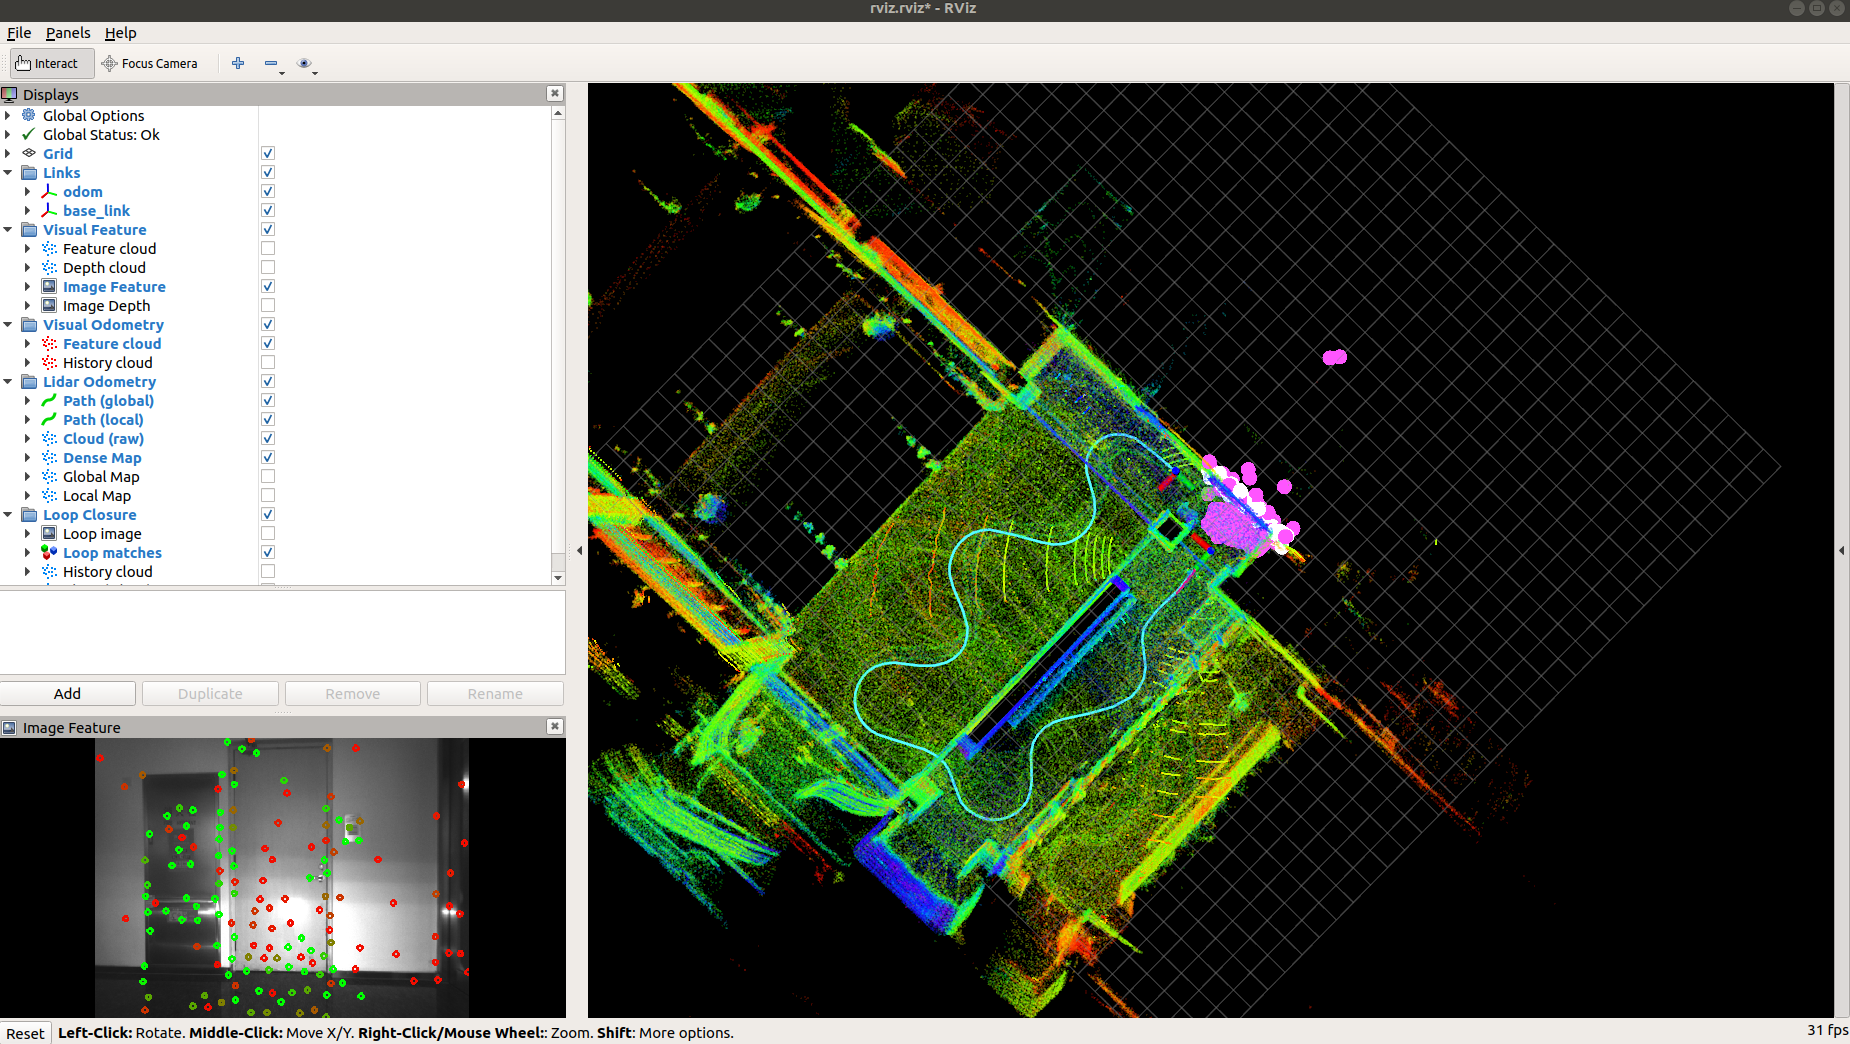Screen dimensions: 1850x1044
Task: Click the Image Feature camera view
Action: pyautogui.click(x=282, y=877)
